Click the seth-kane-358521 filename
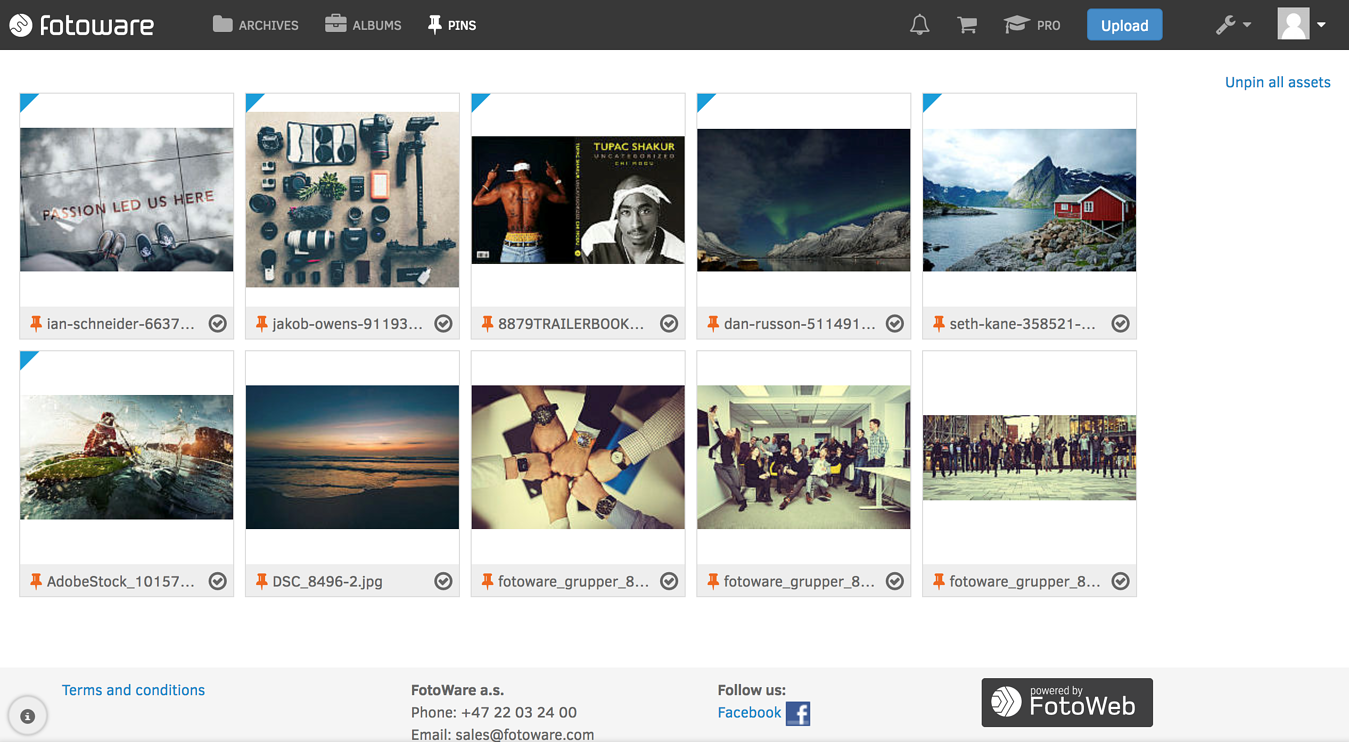 [1023, 323]
